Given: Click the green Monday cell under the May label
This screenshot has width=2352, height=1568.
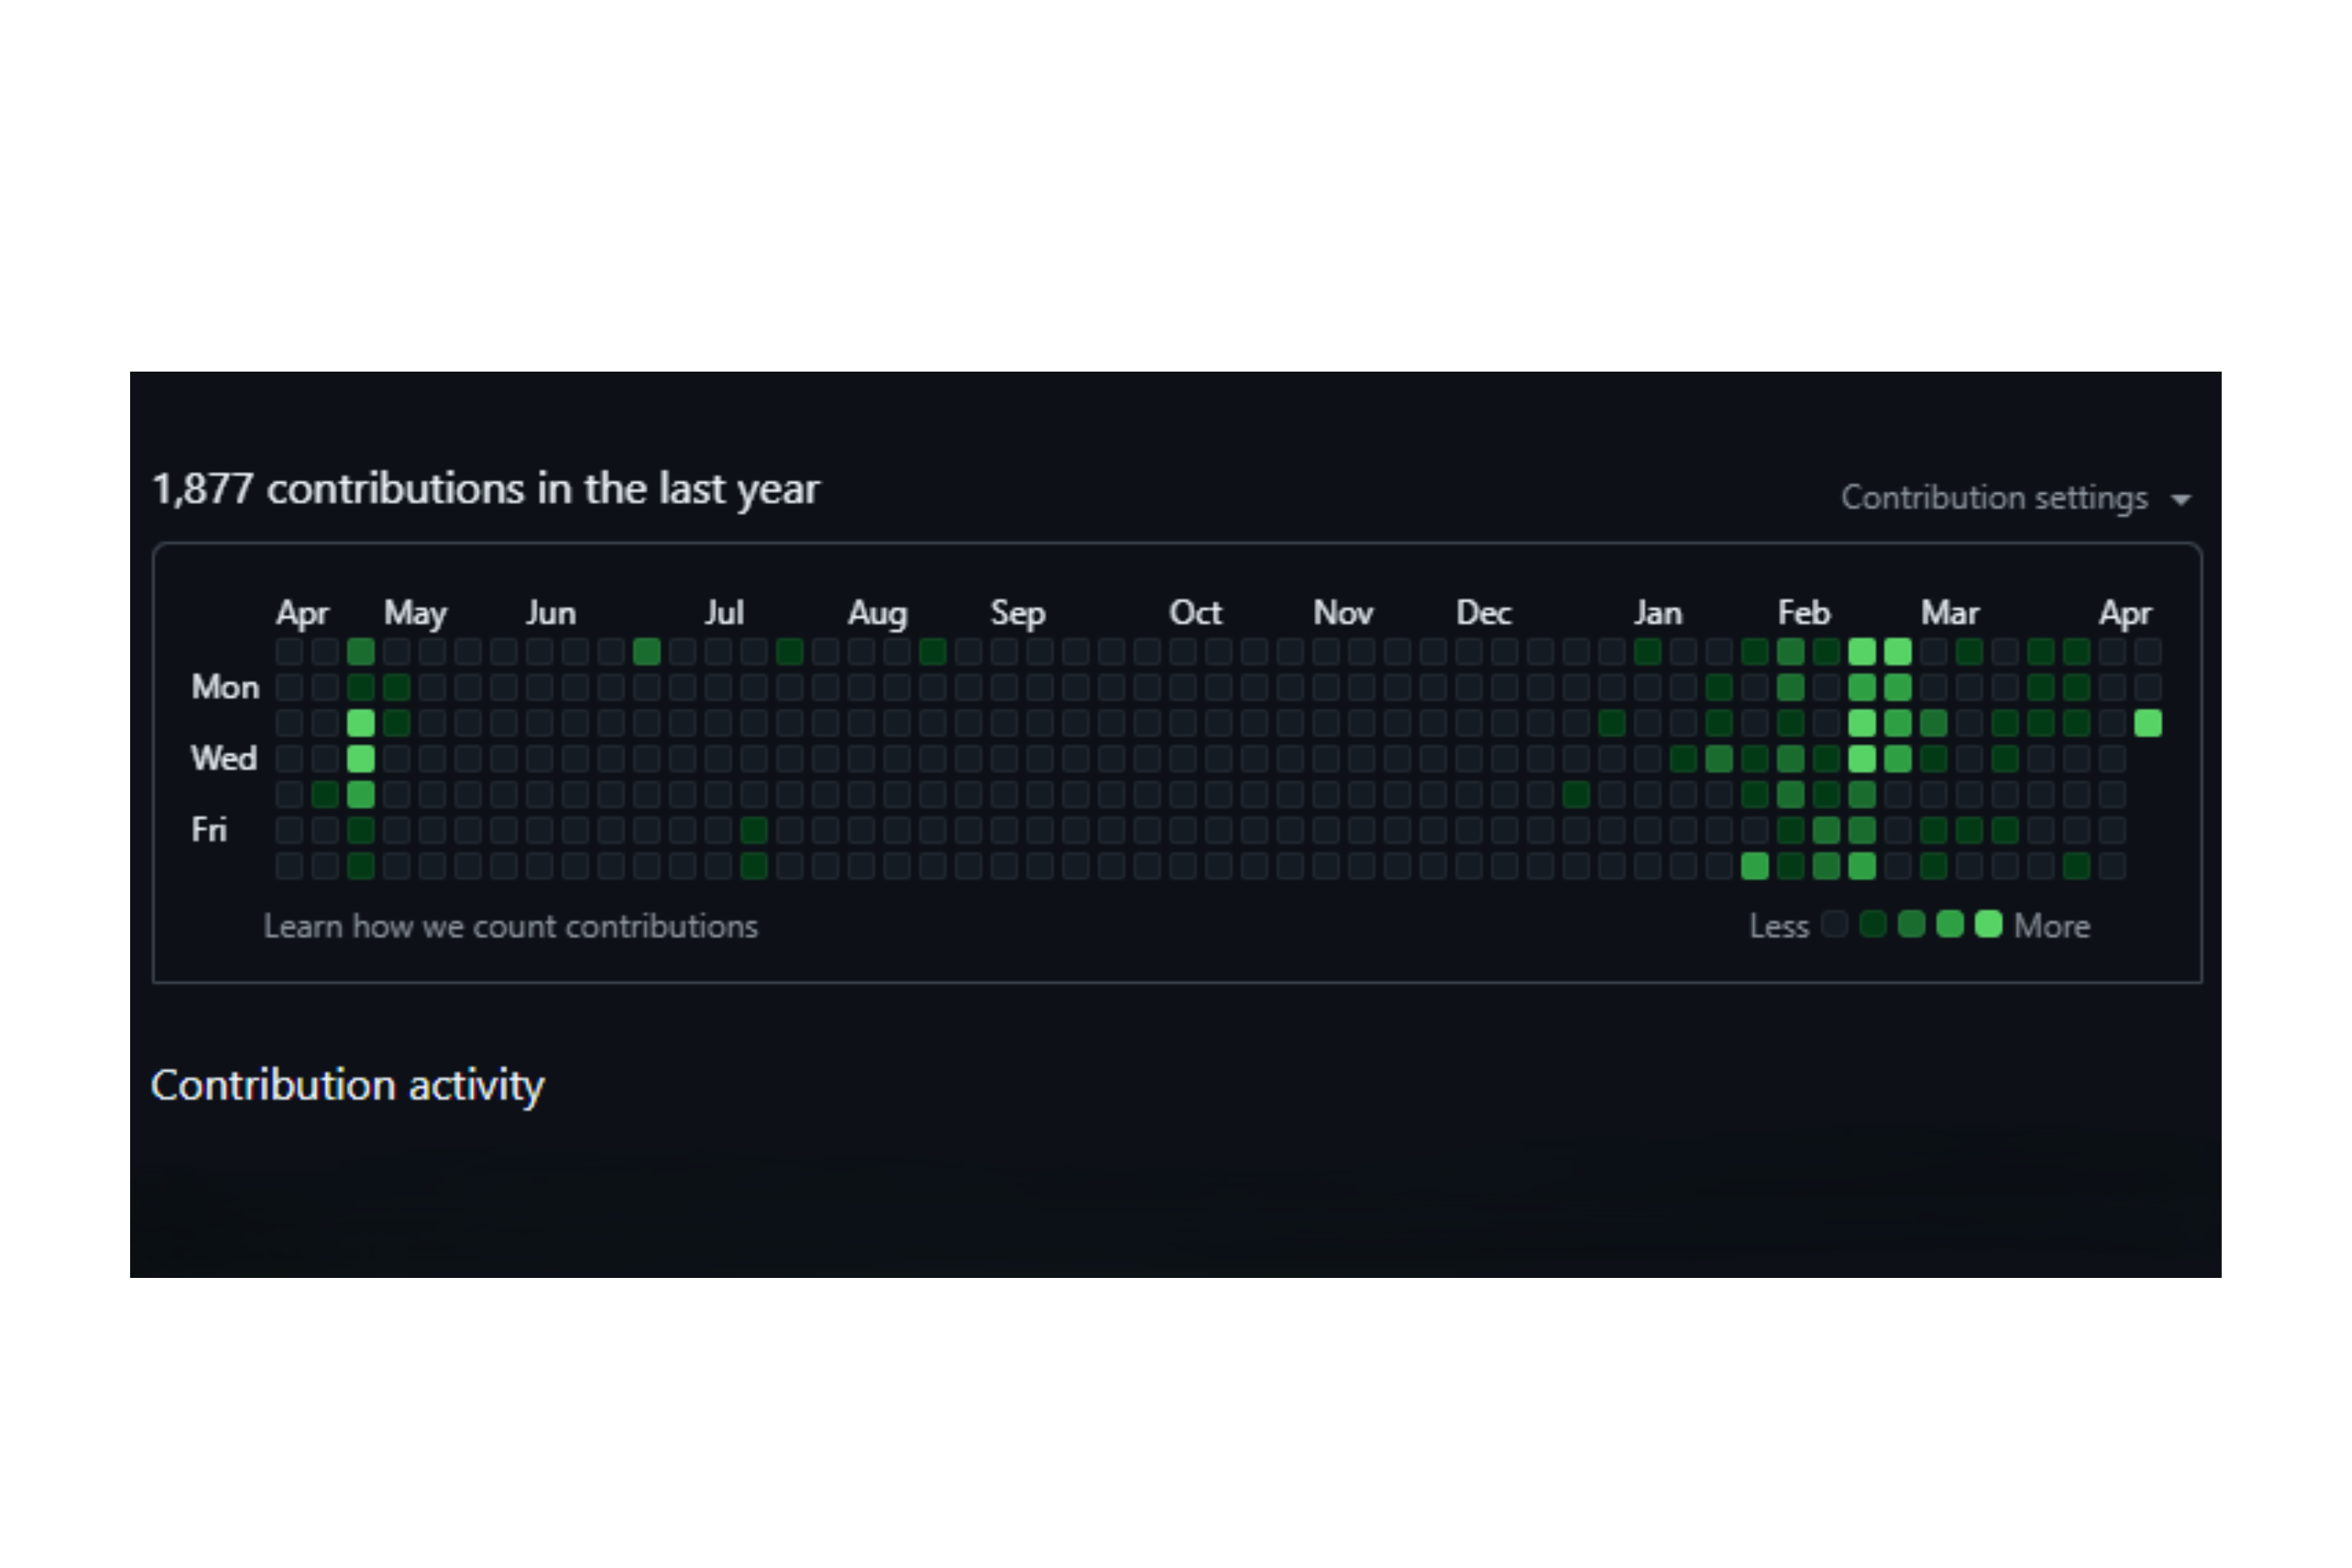Looking at the screenshot, I should pos(397,687).
